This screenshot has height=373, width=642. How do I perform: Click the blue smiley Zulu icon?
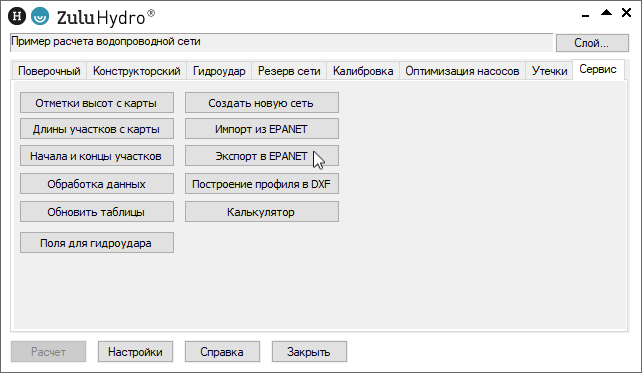point(40,16)
